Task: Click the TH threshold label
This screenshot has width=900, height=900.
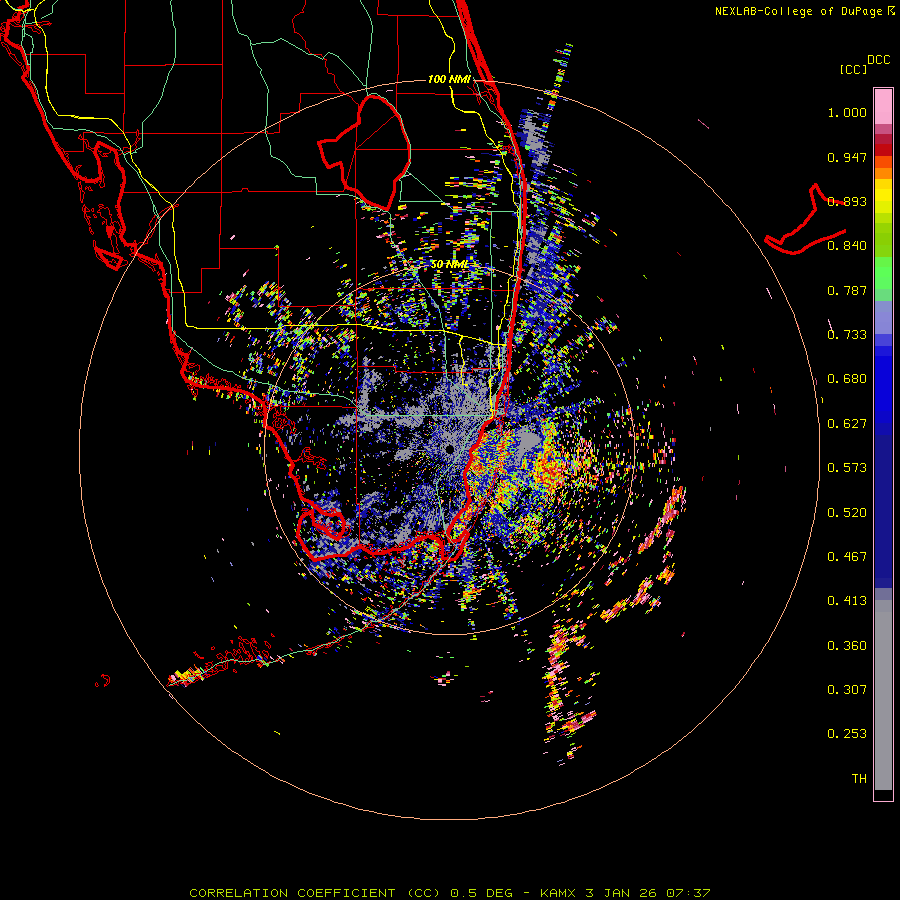Action: click(x=859, y=779)
